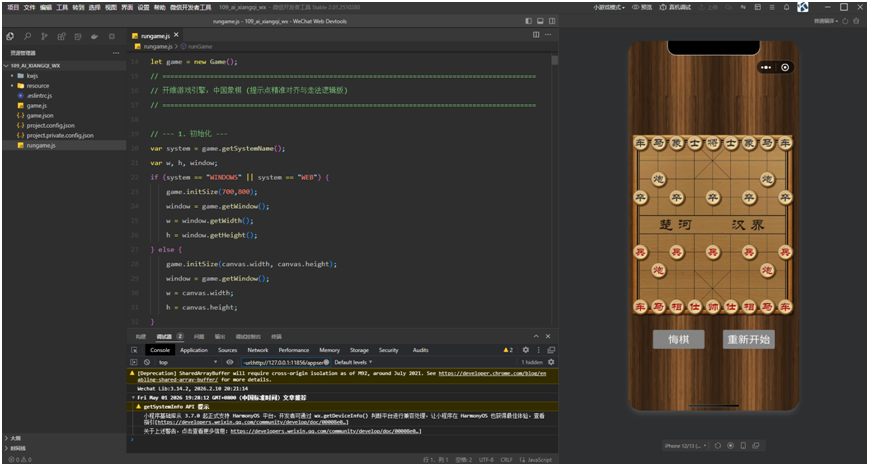Switch to the Sources devtools tab
This screenshot has height=466, width=869.
[x=227, y=350]
